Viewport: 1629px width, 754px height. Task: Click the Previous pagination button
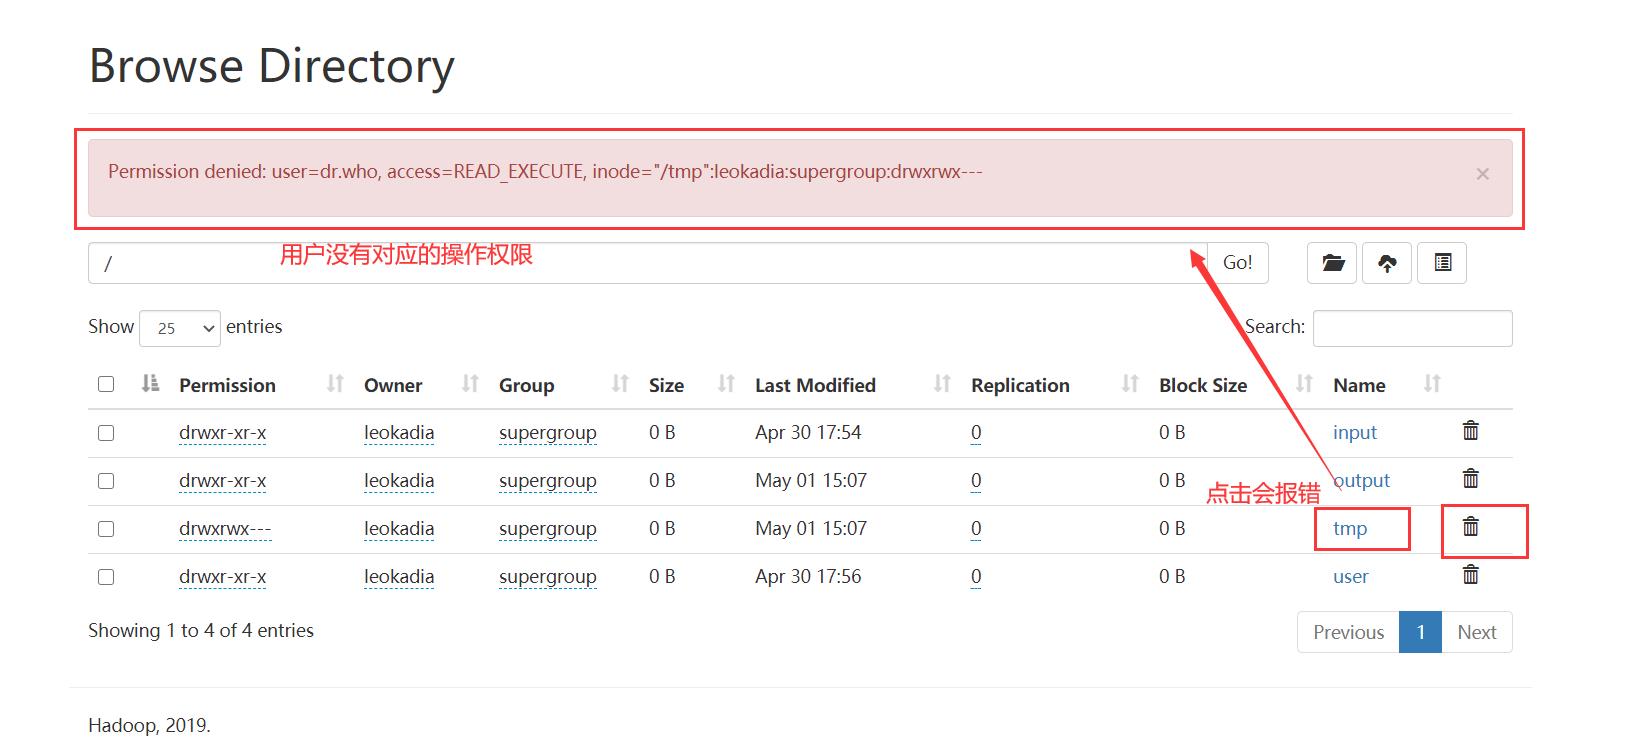point(1348,632)
